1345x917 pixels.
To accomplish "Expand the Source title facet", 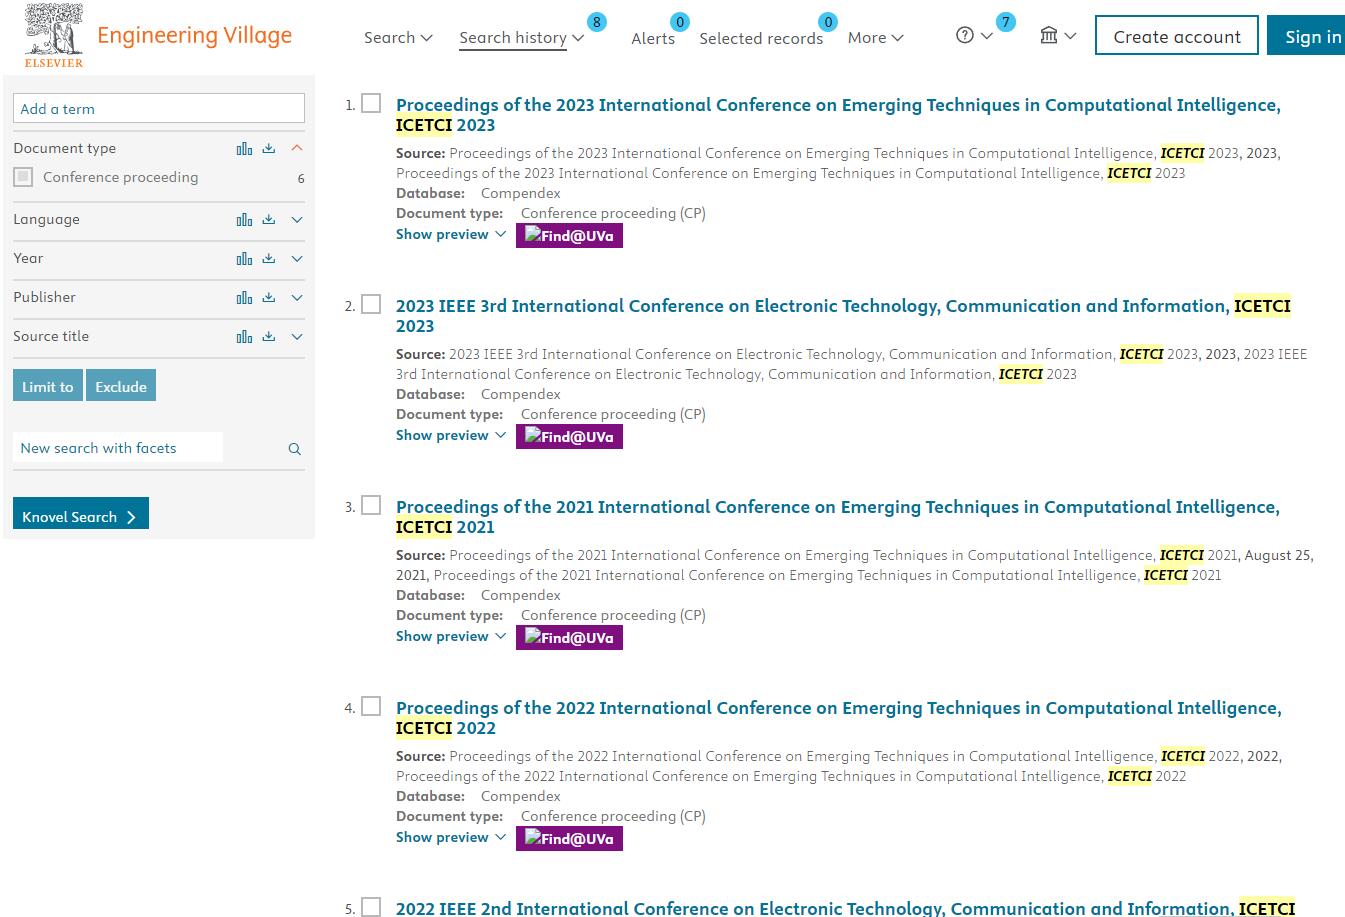I will point(297,336).
